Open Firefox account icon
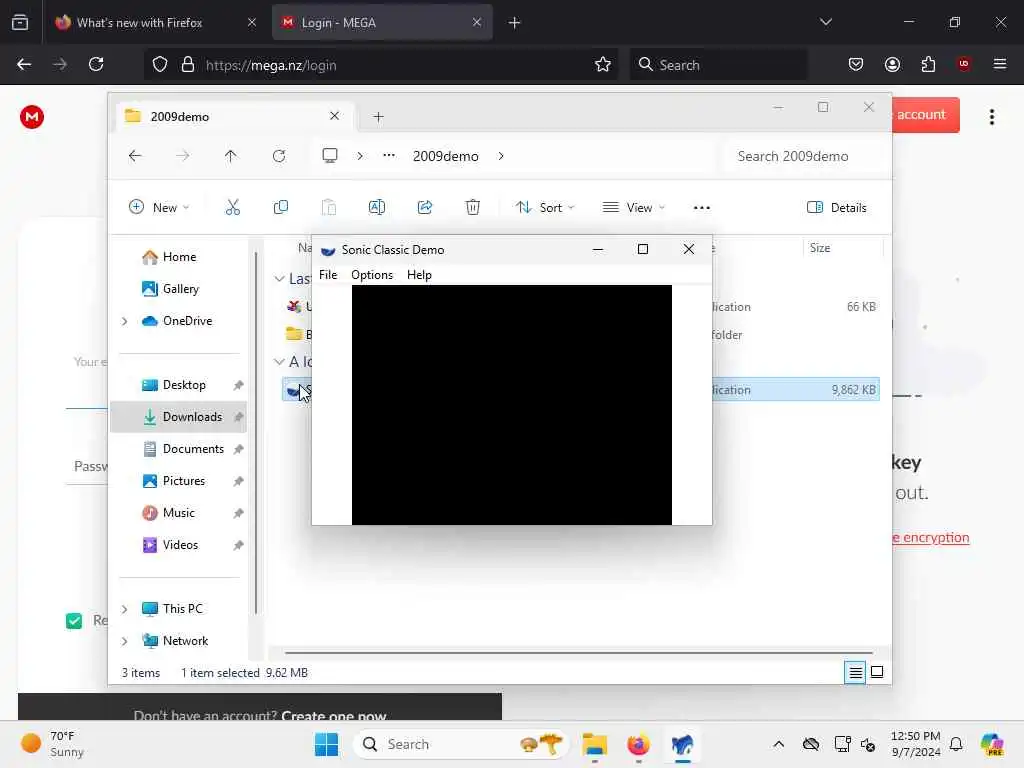 [x=892, y=64]
